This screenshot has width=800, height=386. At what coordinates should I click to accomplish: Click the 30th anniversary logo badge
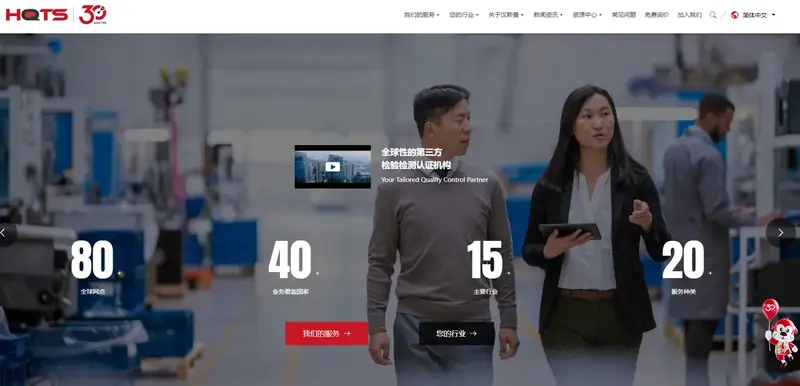(92, 14)
